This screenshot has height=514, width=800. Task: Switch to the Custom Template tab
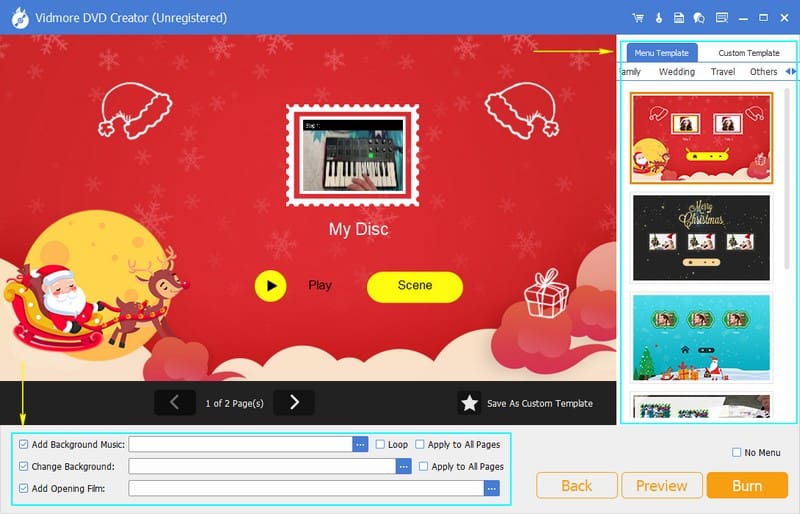pyautogui.click(x=748, y=53)
